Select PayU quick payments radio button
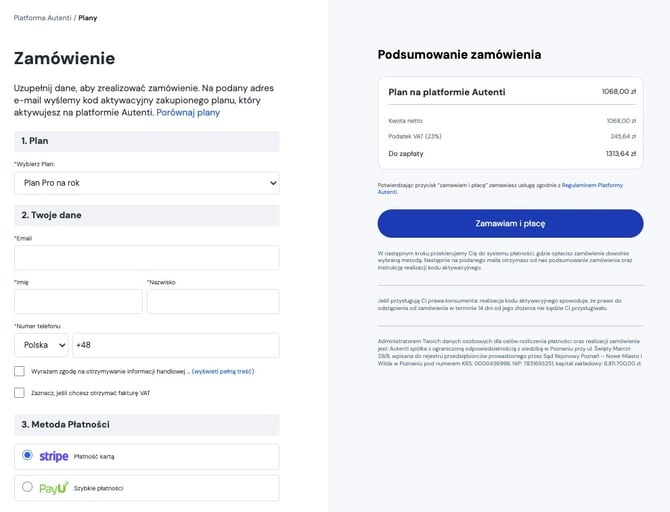The image size is (670, 512). tap(27, 486)
